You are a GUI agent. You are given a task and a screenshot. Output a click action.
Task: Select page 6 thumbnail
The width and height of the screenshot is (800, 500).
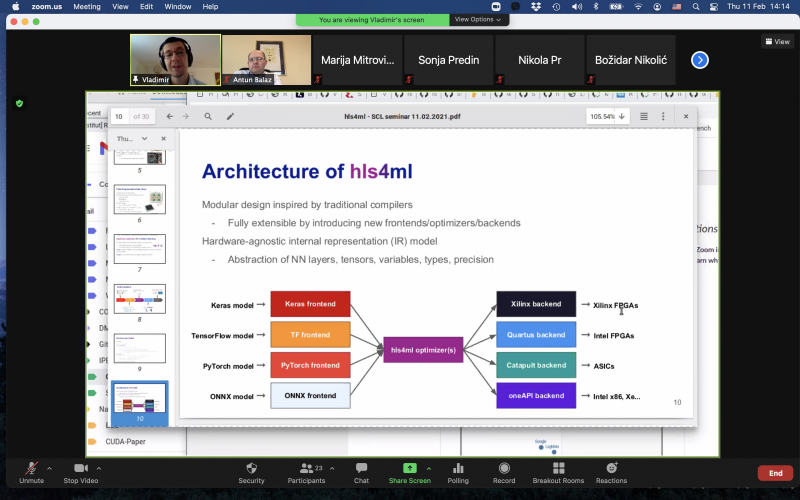(140, 199)
